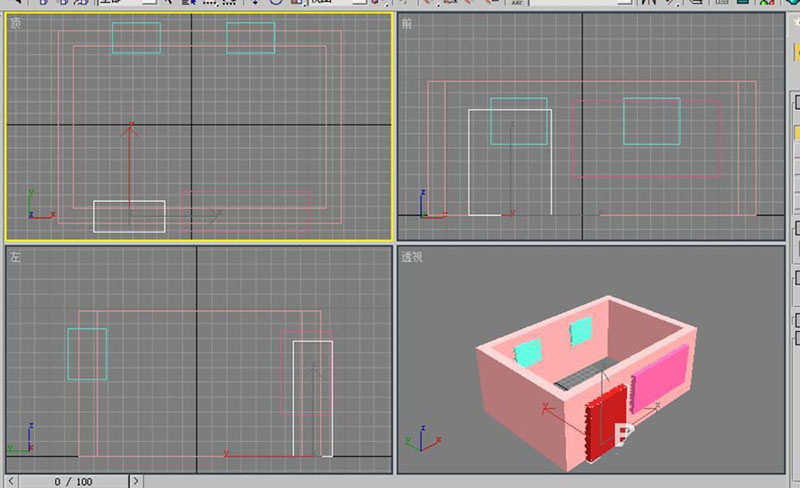Click the time slider showing 0 / 100

coord(73,481)
